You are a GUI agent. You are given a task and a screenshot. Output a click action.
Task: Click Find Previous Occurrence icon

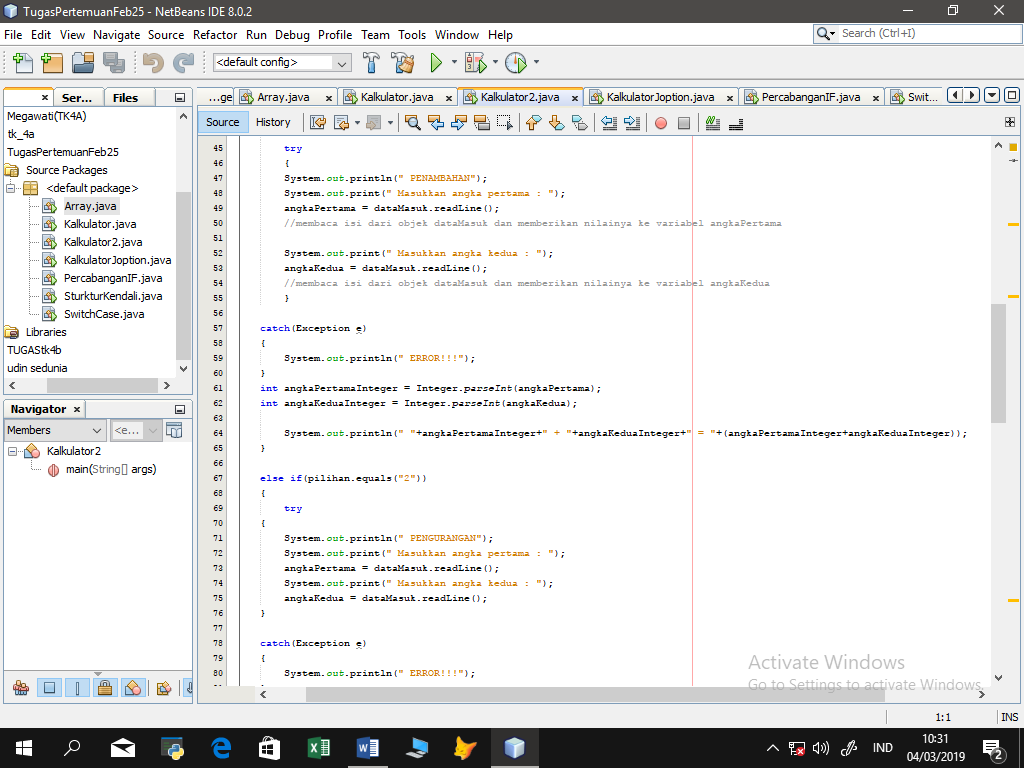436,122
